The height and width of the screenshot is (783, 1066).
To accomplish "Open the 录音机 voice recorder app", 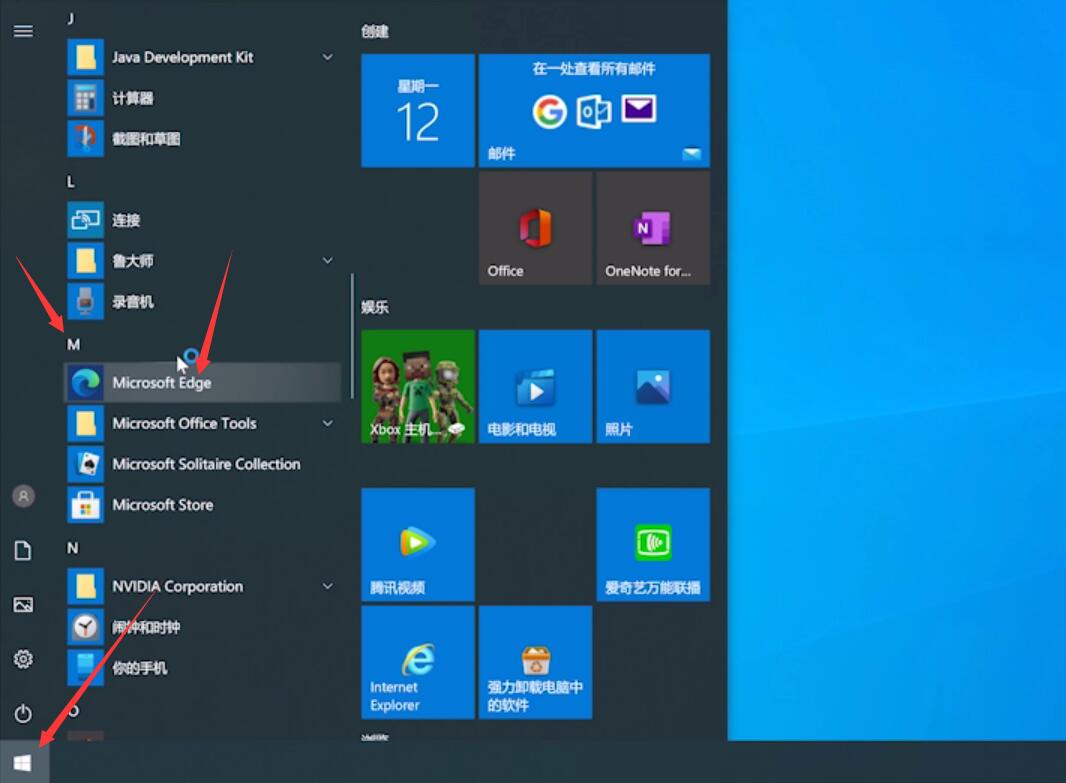I will (x=203, y=302).
